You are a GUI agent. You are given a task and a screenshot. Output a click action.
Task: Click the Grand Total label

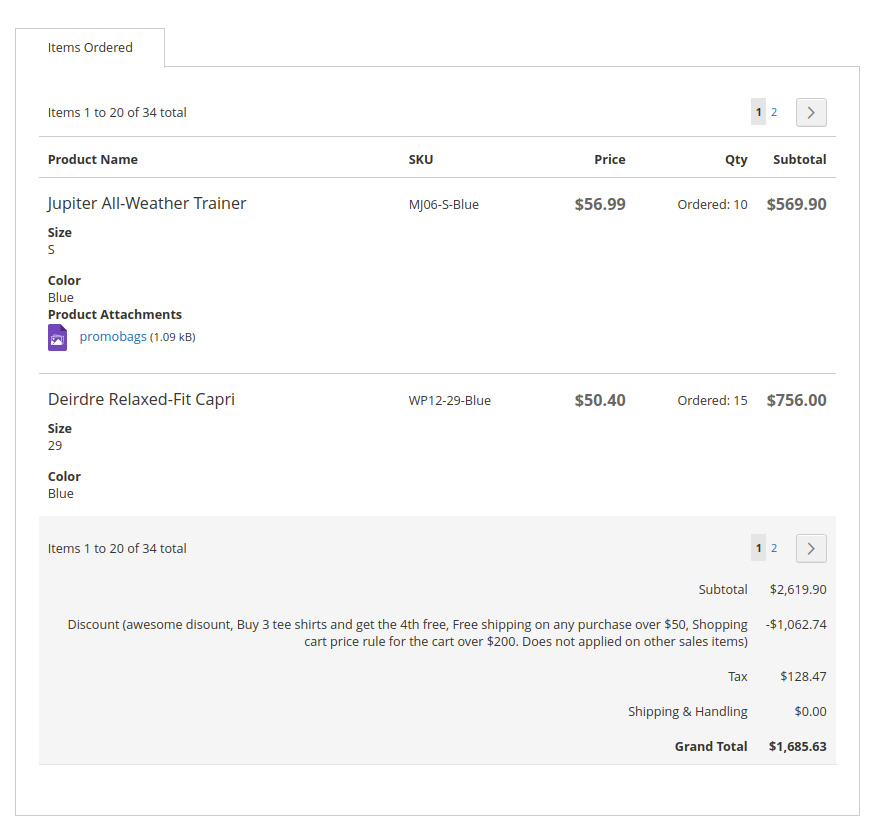coord(711,747)
